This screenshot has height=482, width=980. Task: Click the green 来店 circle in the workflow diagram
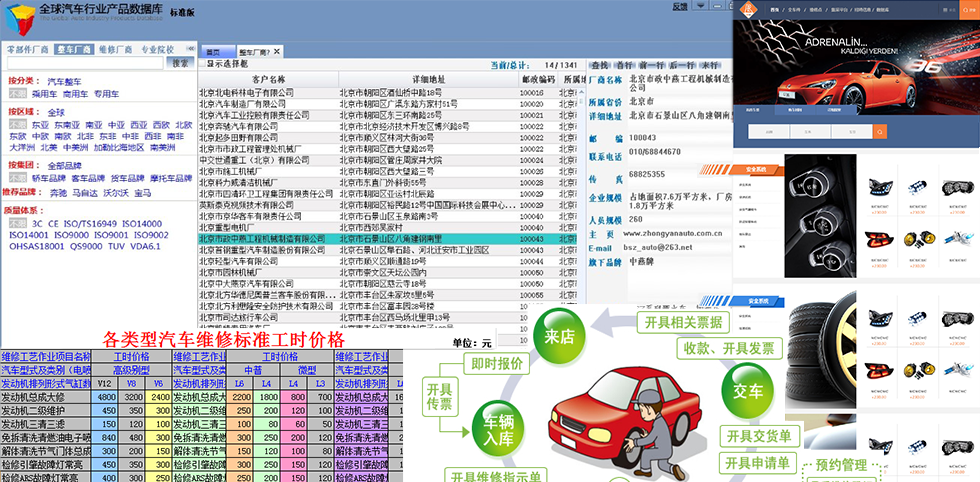pyautogui.click(x=559, y=336)
